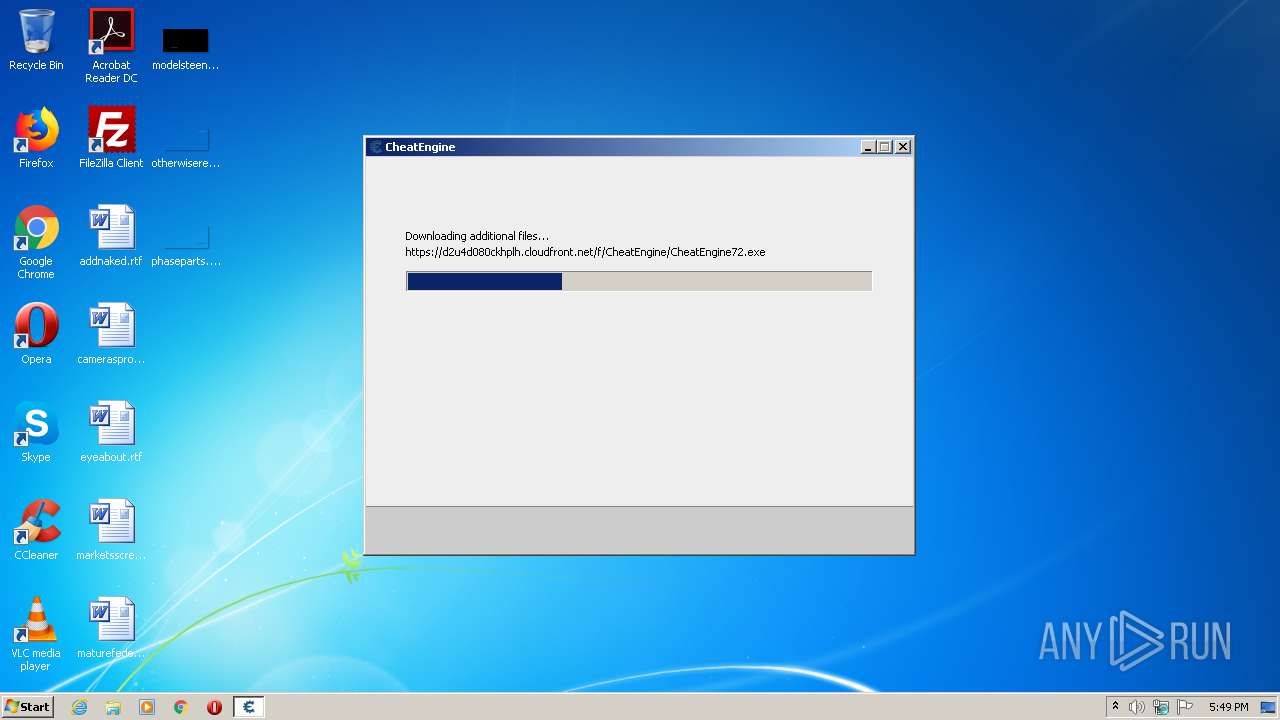This screenshot has width=1280, height=720.
Task: Show hidden tray icons arrow
Action: [x=1115, y=707]
